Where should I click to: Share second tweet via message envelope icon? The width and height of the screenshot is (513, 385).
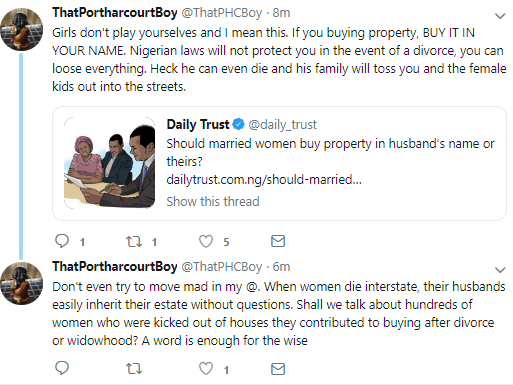(278, 369)
